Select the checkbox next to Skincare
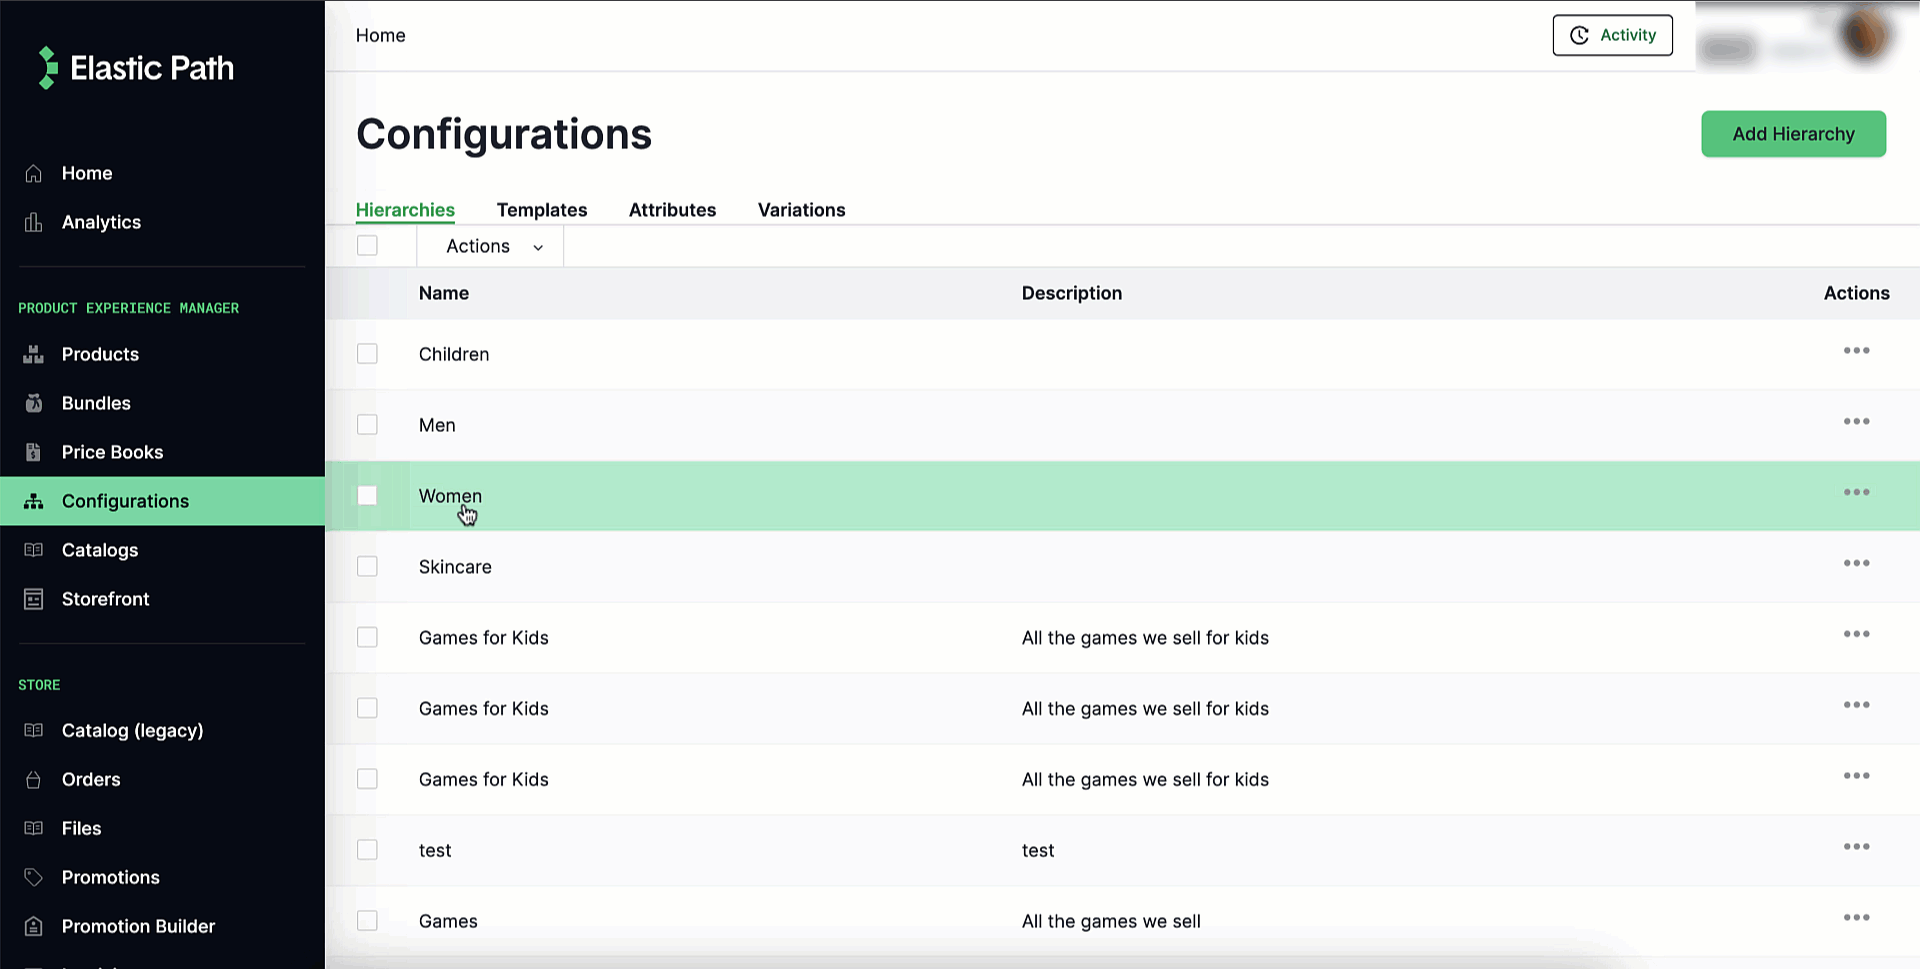This screenshot has width=1920, height=969. pos(367,566)
